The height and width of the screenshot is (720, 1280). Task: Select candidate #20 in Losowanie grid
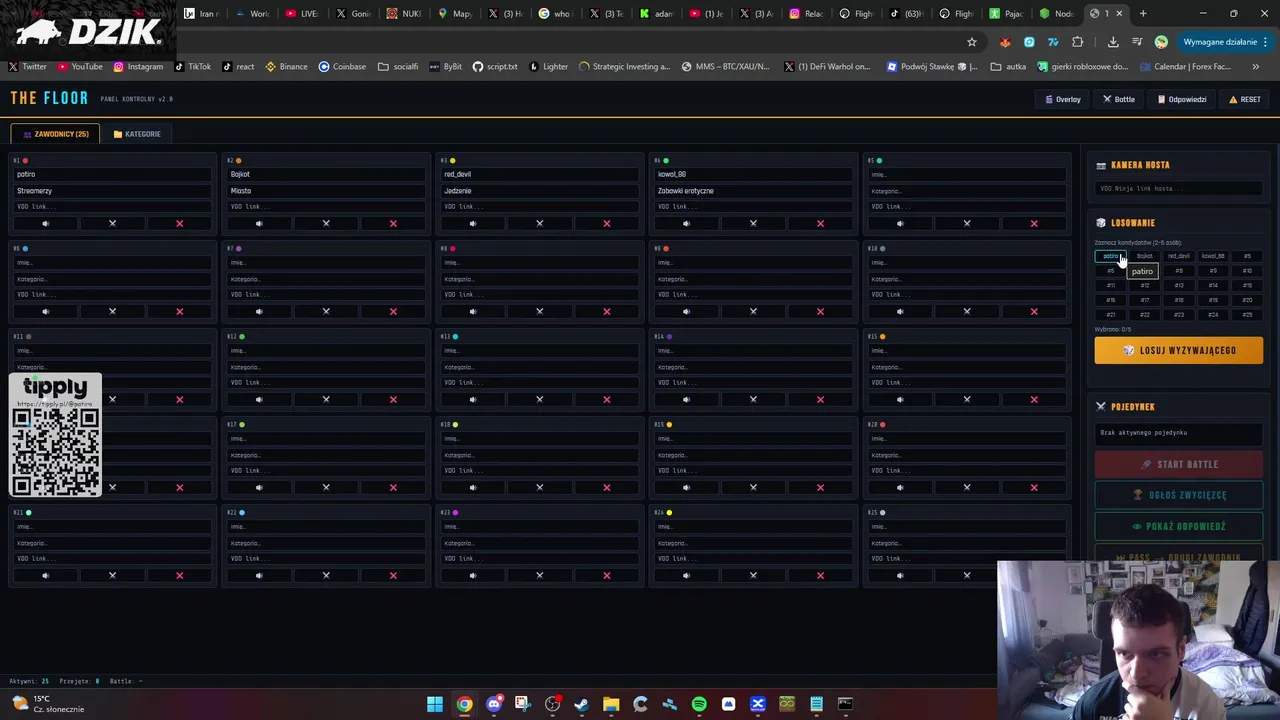coord(1247,300)
